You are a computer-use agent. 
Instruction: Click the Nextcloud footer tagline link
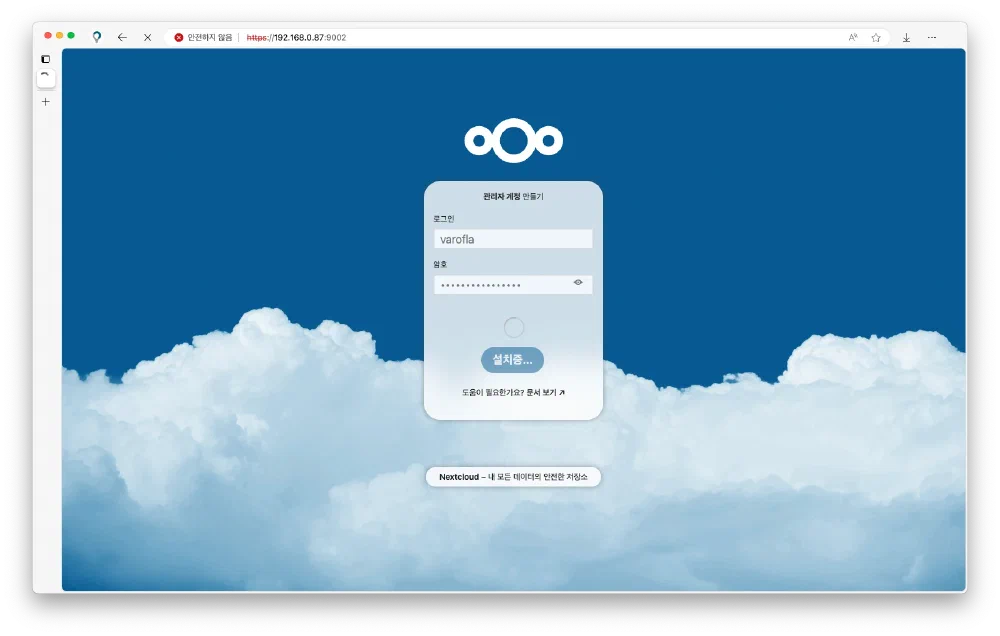coord(513,477)
